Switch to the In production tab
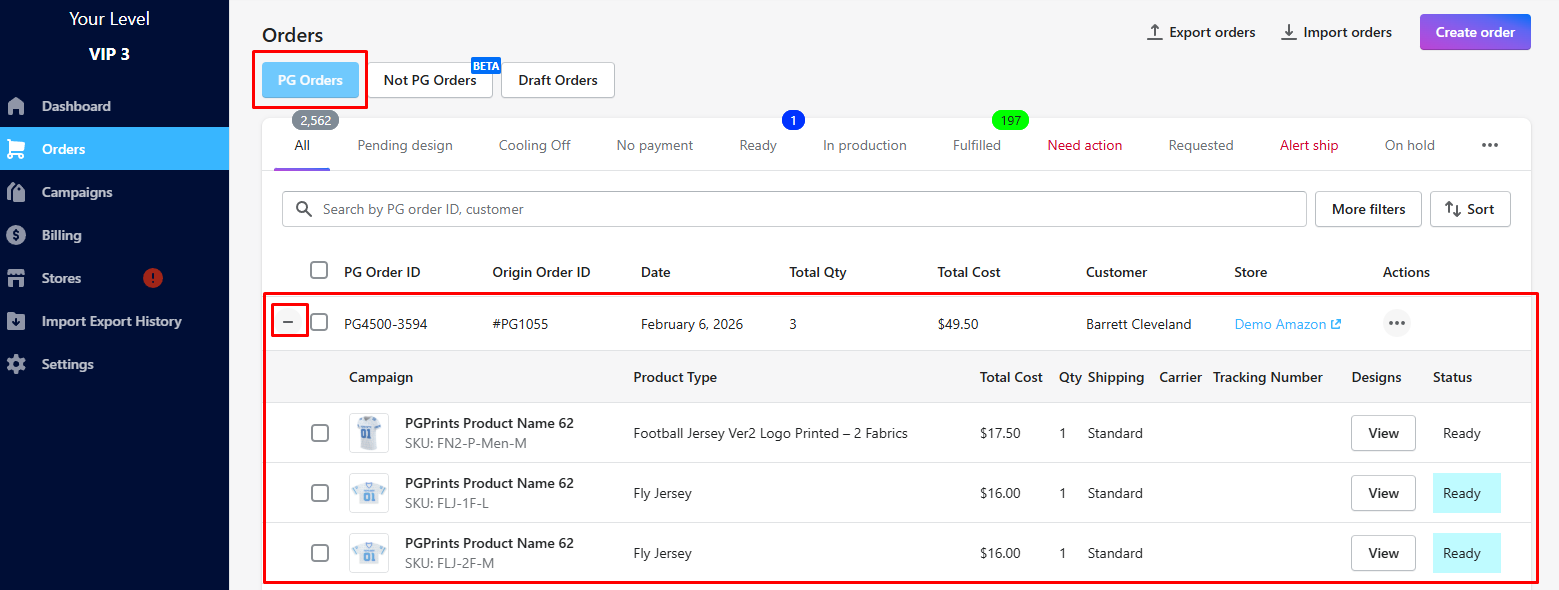This screenshot has height=590, width=1559. (864, 145)
